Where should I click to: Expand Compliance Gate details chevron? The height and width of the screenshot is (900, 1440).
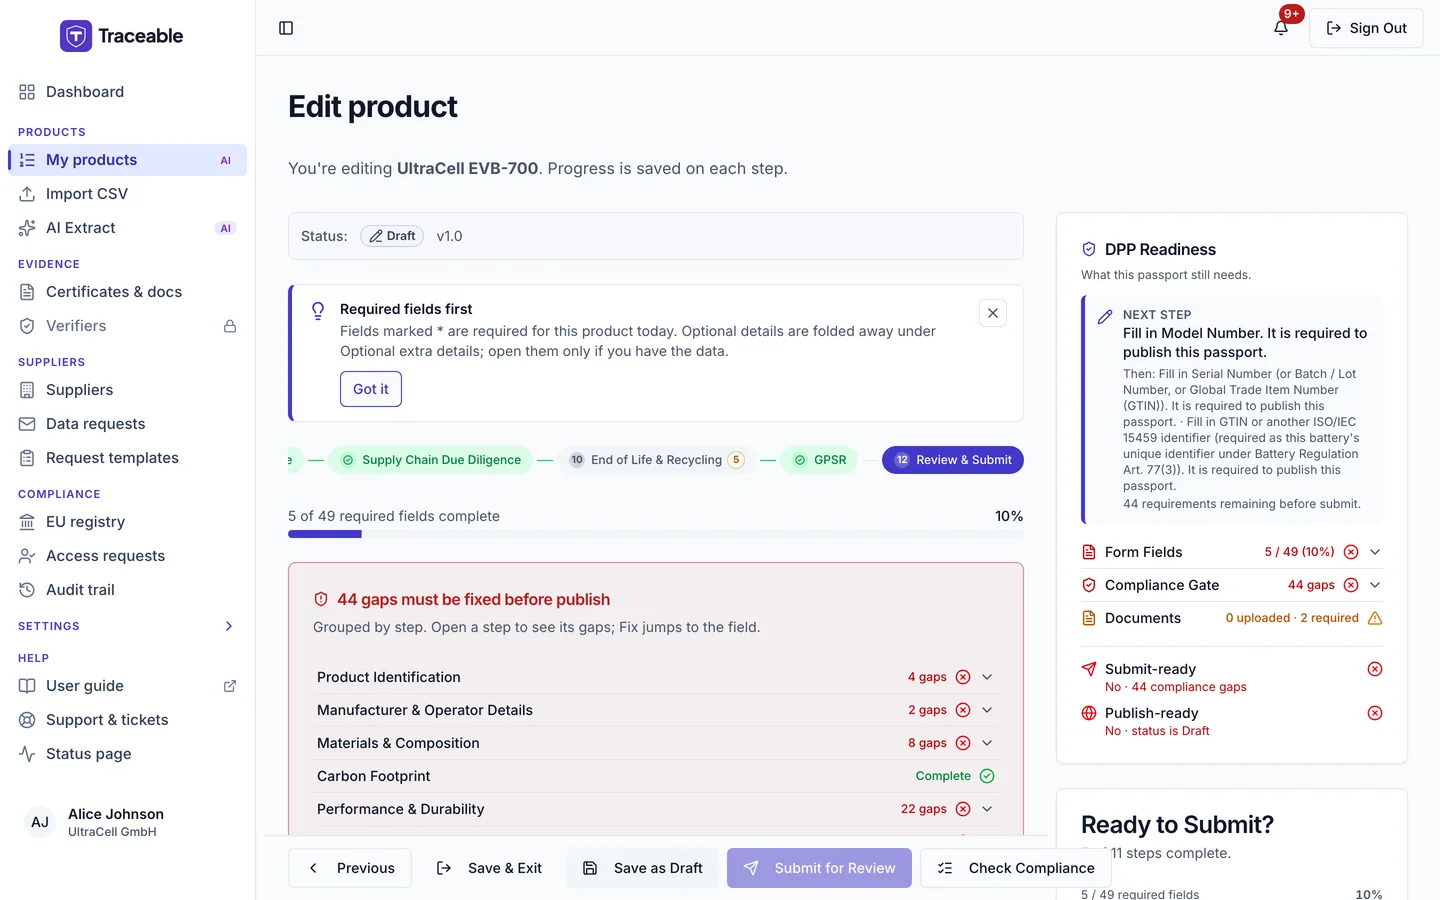pyautogui.click(x=1375, y=585)
